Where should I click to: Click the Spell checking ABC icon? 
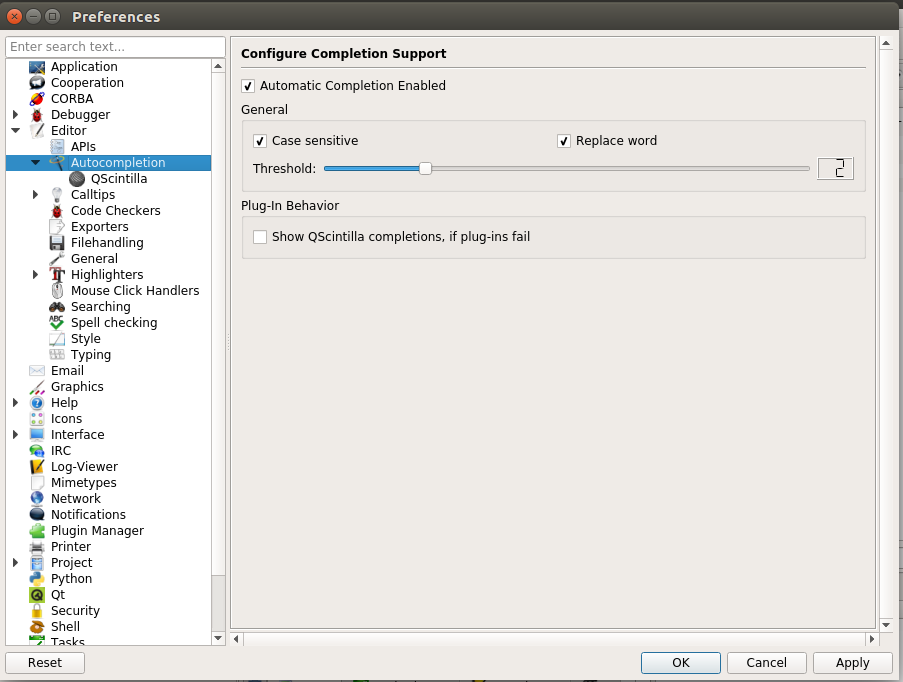(x=57, y=323)
